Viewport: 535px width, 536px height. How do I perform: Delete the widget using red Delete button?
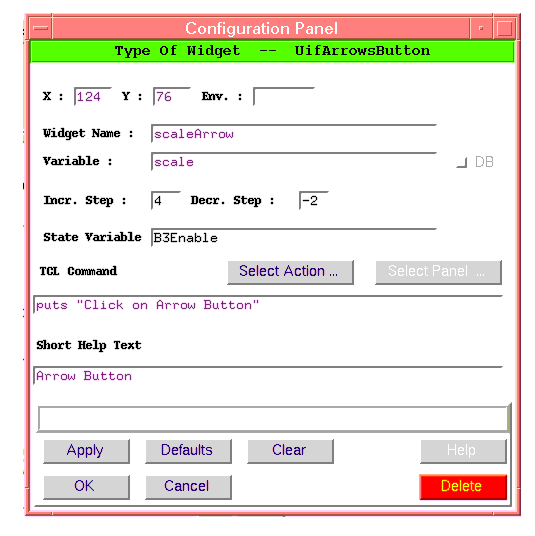(463, 487)
